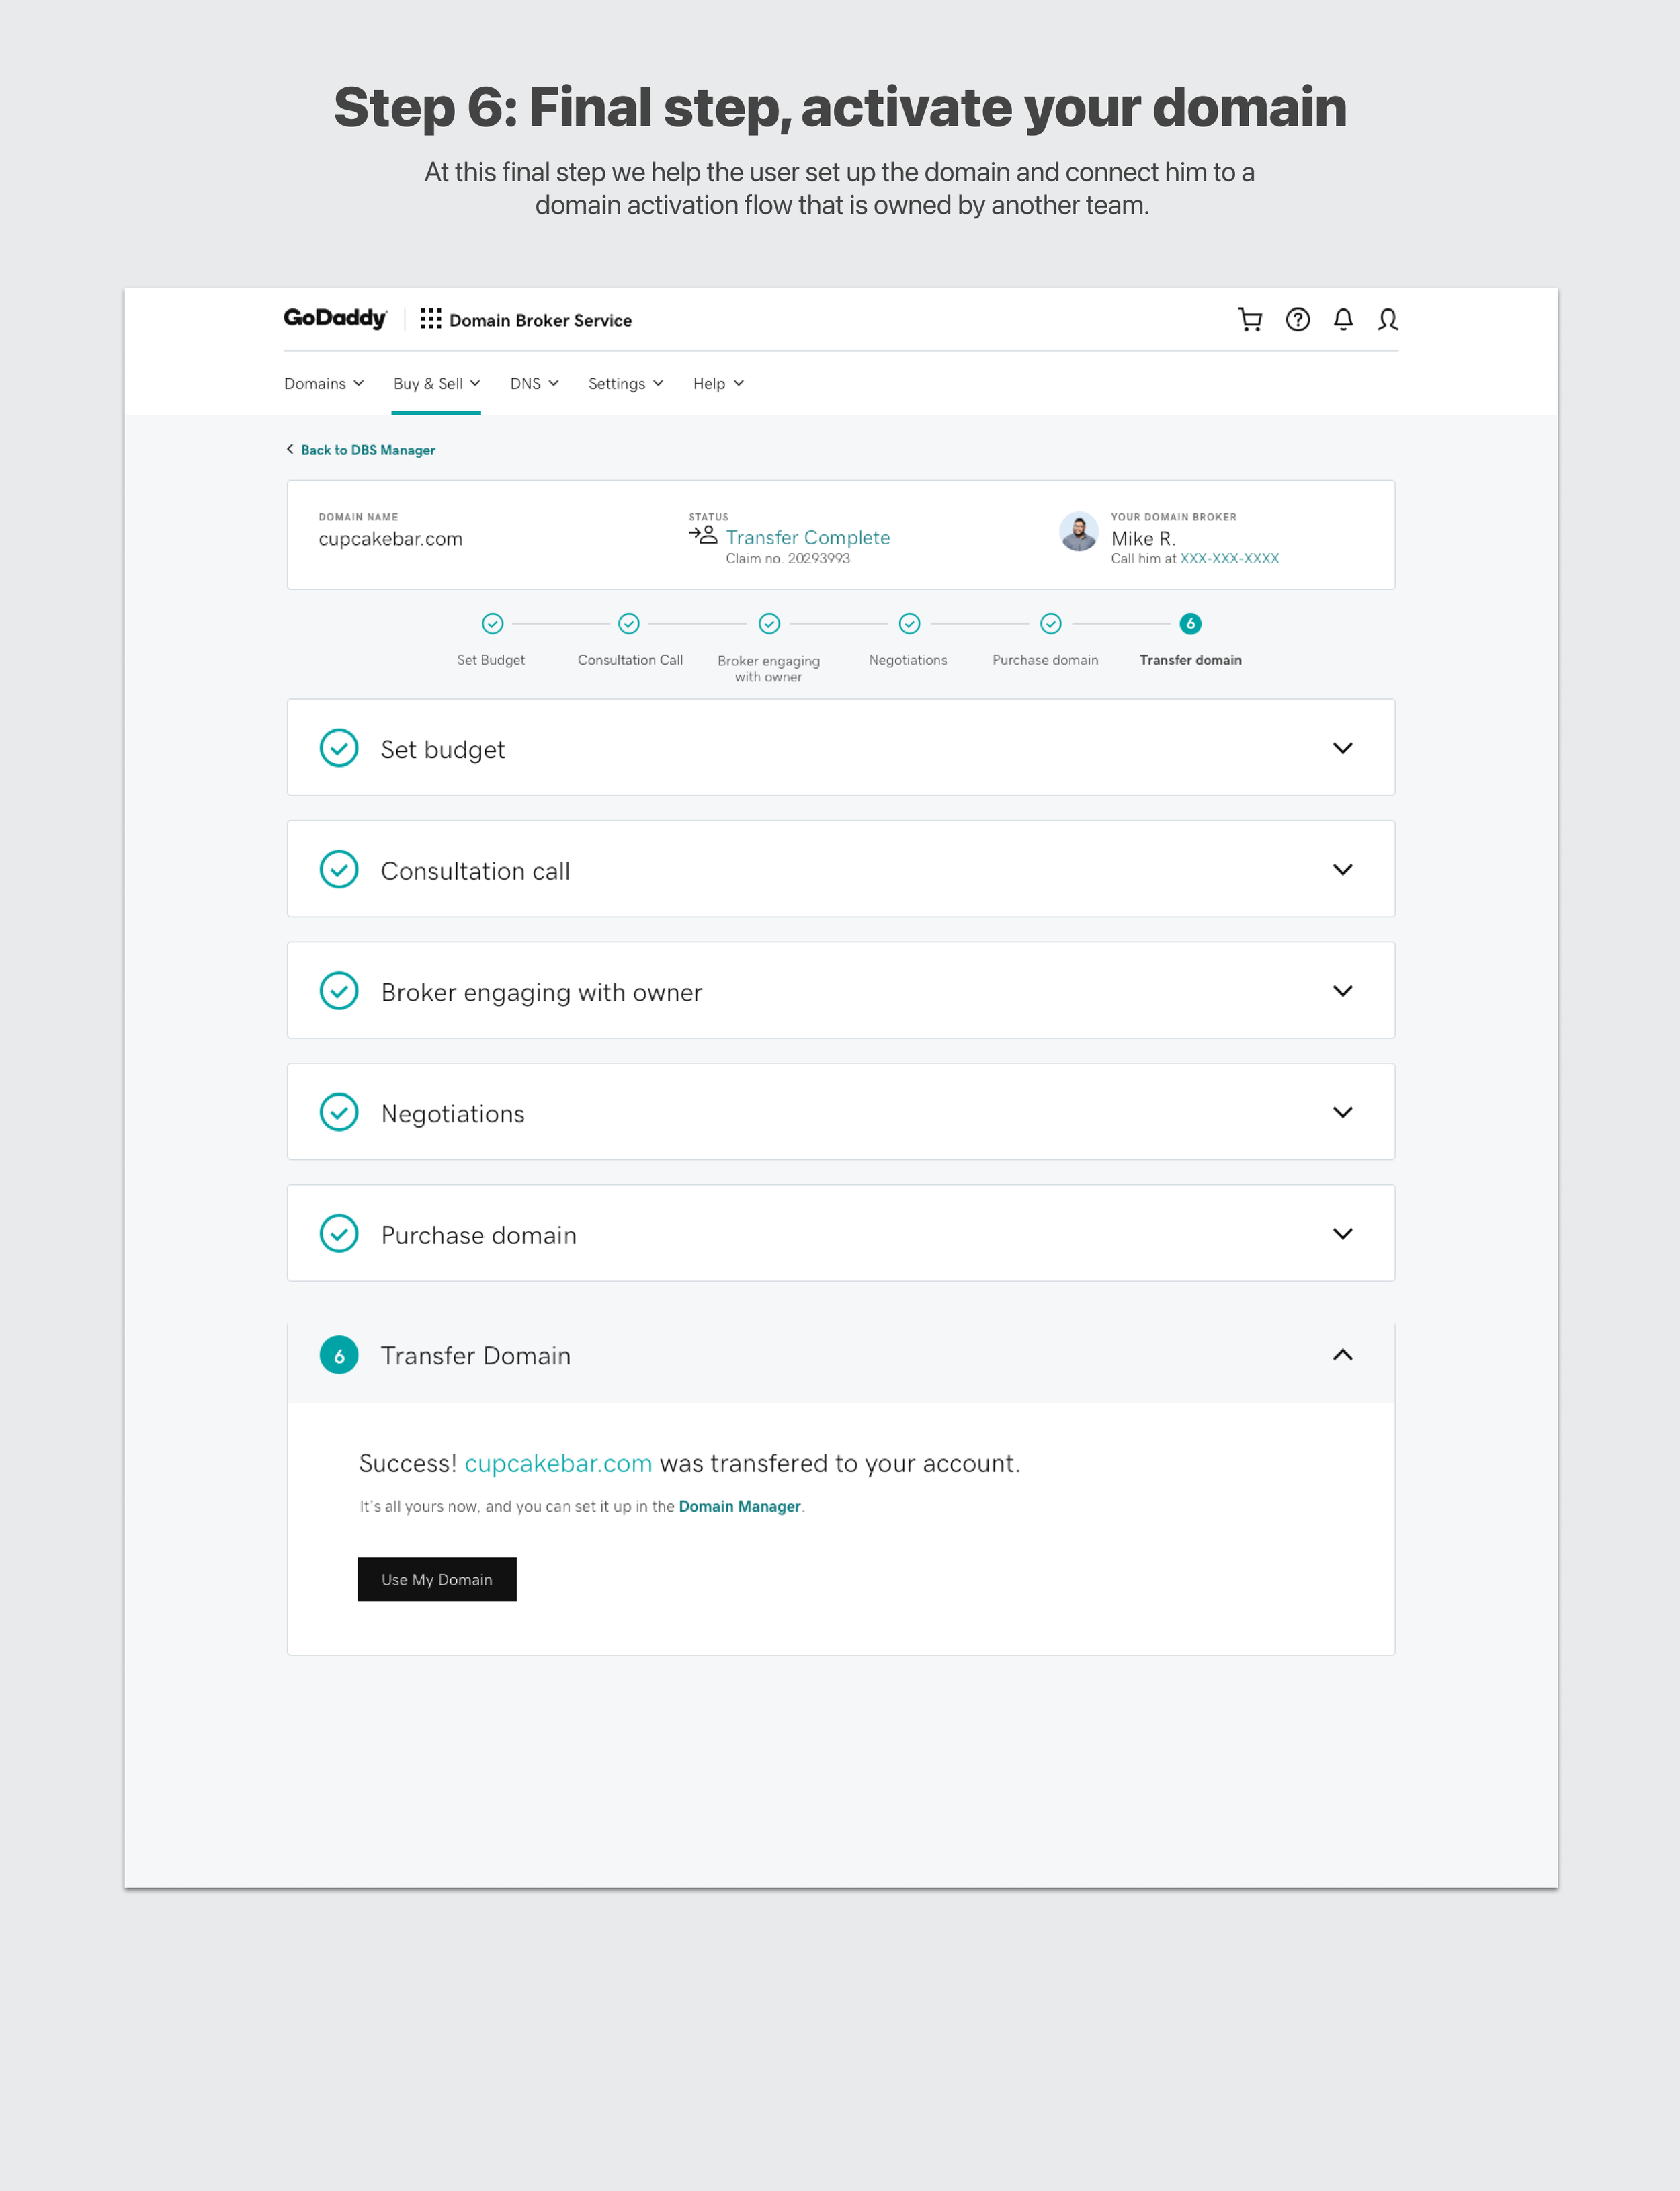Click the Use My Domain button

pyautogui.click(x=437, y=1579)
